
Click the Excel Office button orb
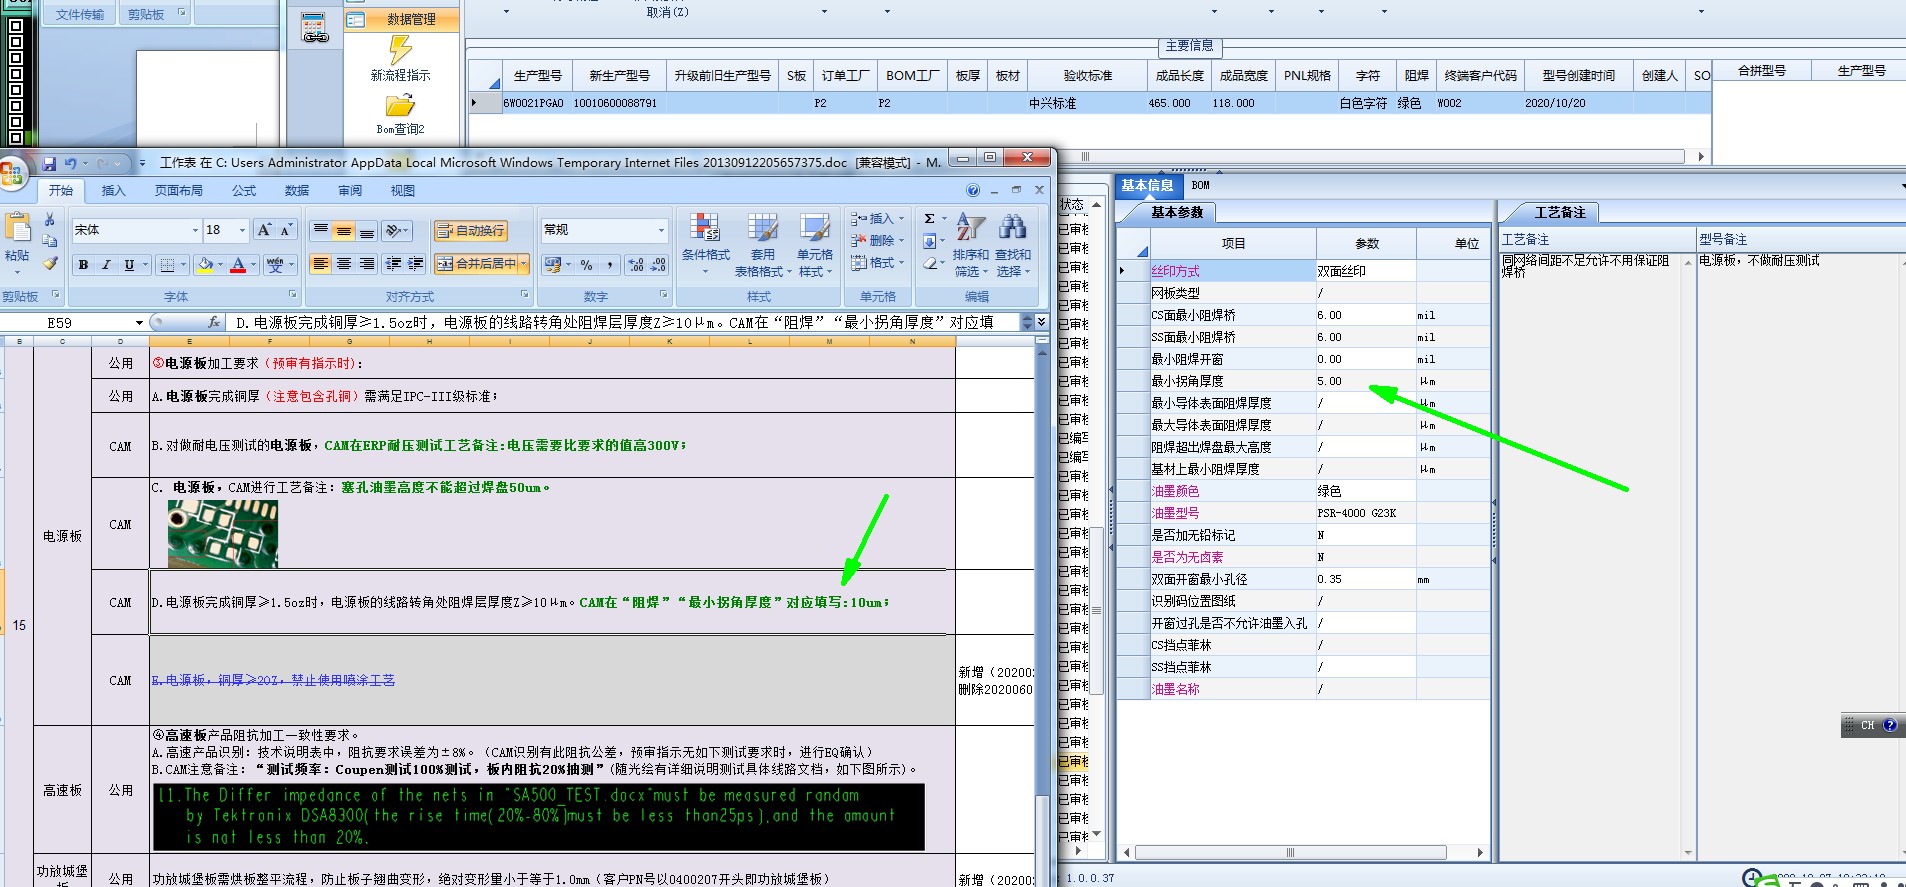[x=12, y=174]
